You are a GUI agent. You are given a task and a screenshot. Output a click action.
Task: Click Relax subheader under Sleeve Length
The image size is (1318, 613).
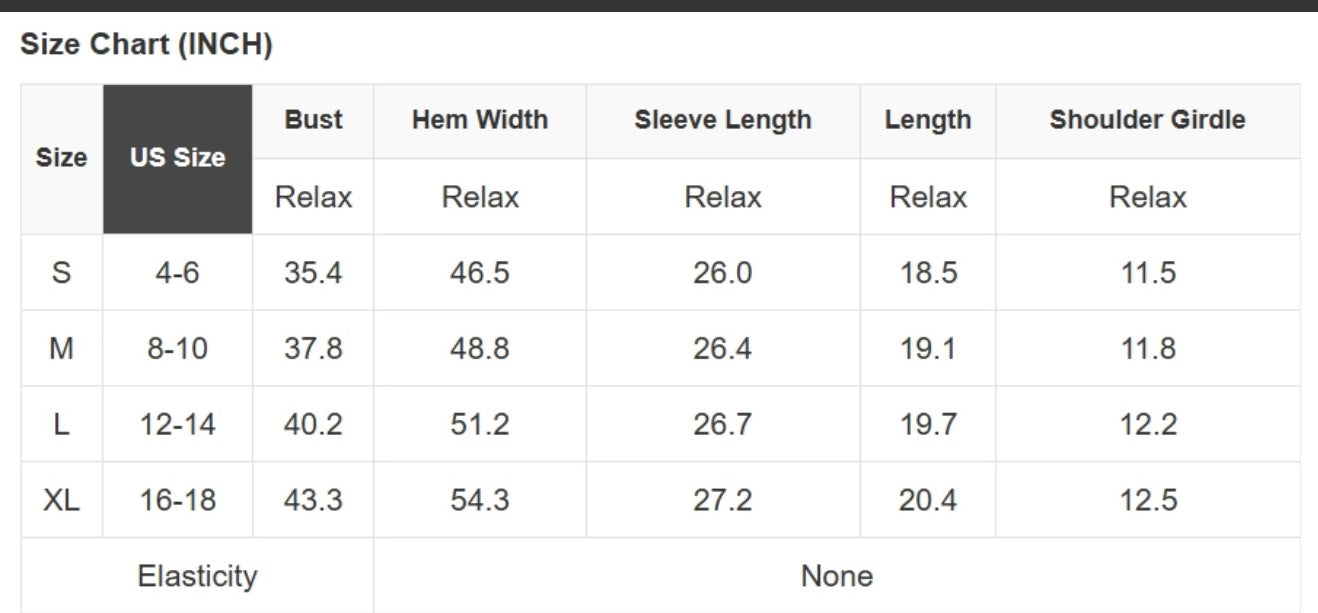[x=723, y=197]
